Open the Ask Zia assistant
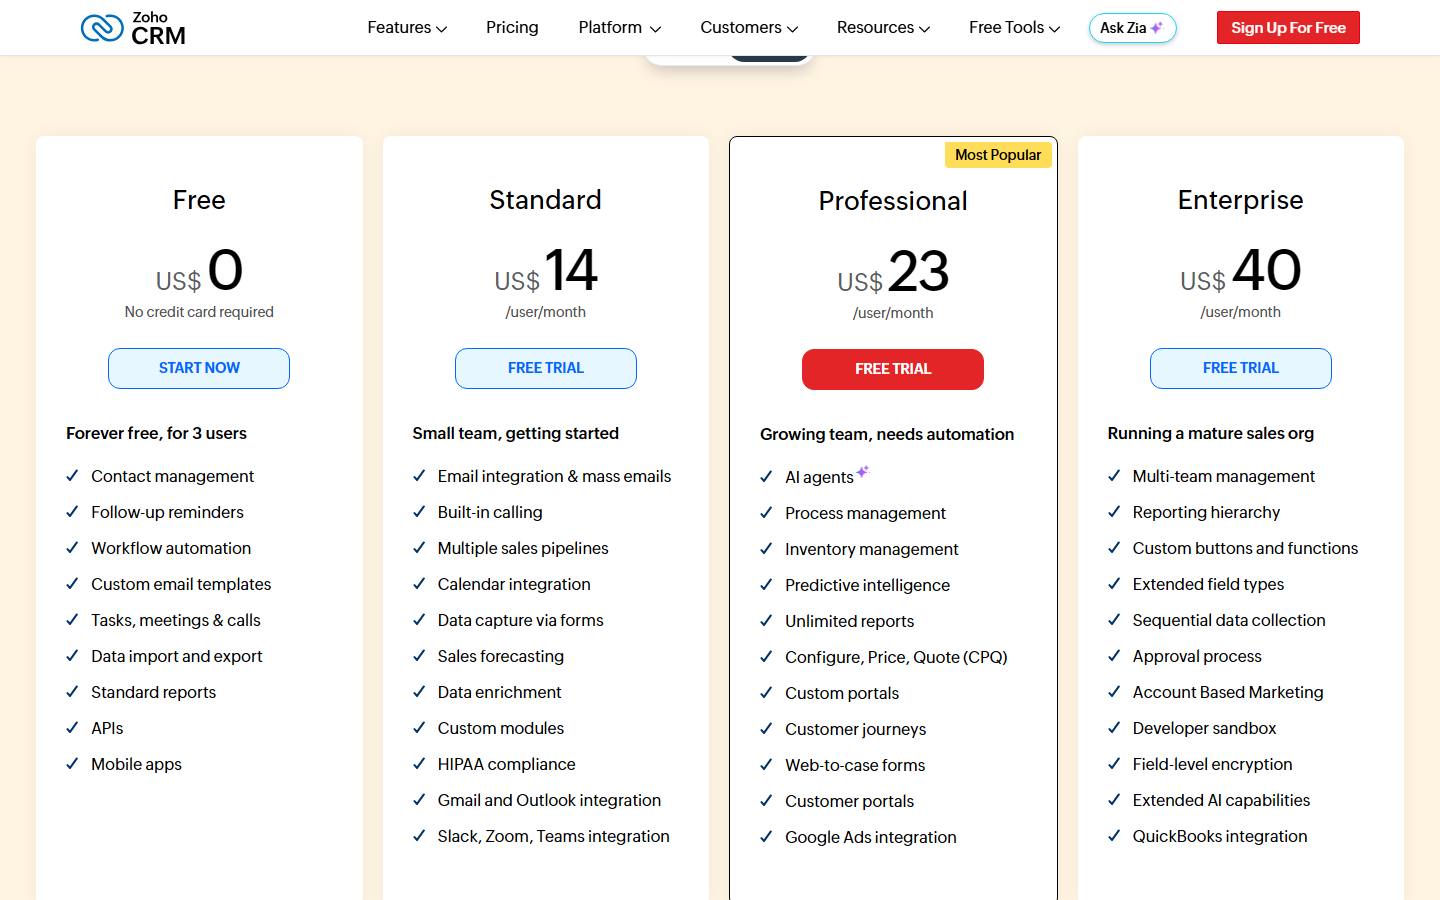Screen dimensions: 1440x900 pos(1132,28)
